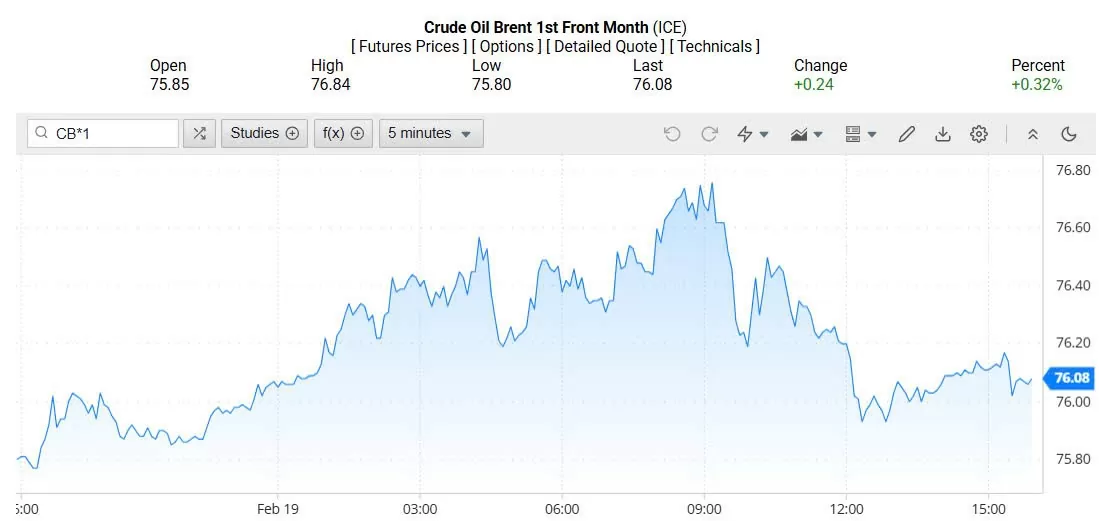Collapse the toolbar with double chevron

(x=1033, y=134)
